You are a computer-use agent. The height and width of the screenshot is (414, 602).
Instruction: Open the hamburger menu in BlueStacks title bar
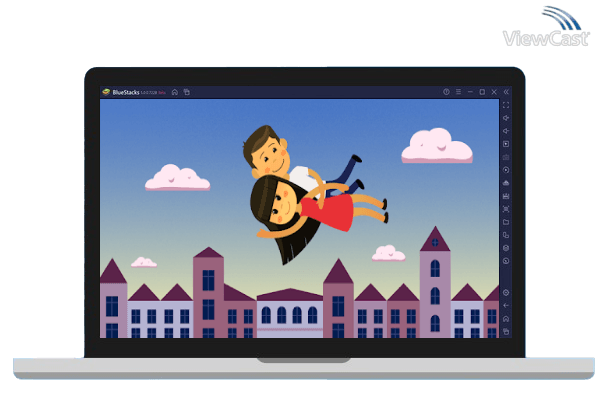tap(458, 92)
